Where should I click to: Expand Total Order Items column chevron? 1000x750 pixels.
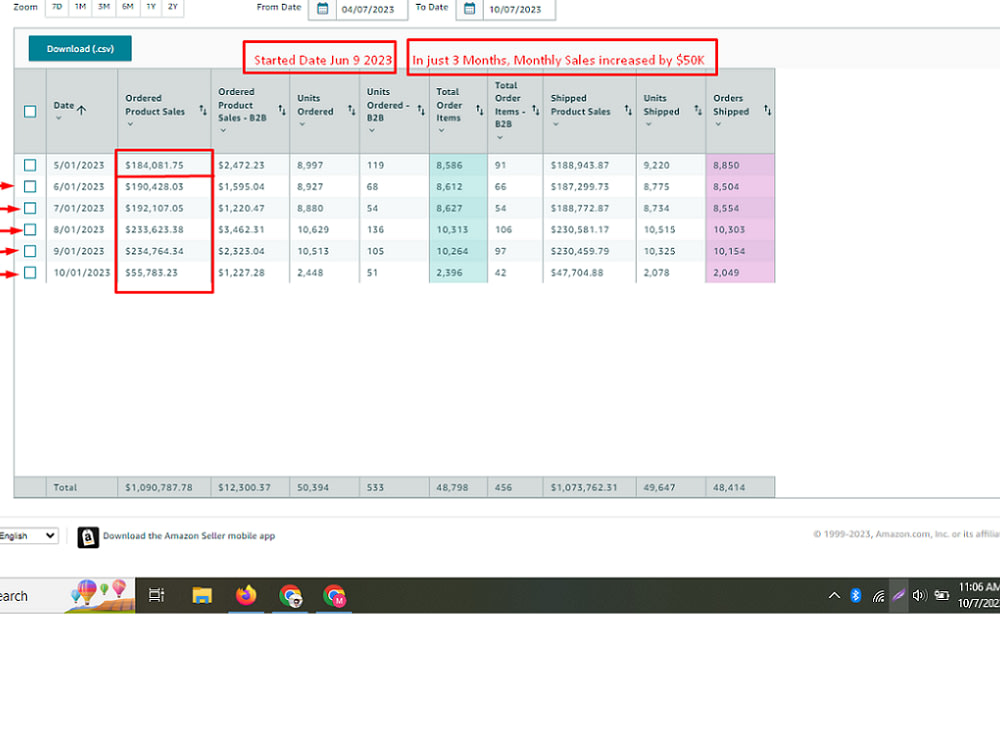pos(441,131)
